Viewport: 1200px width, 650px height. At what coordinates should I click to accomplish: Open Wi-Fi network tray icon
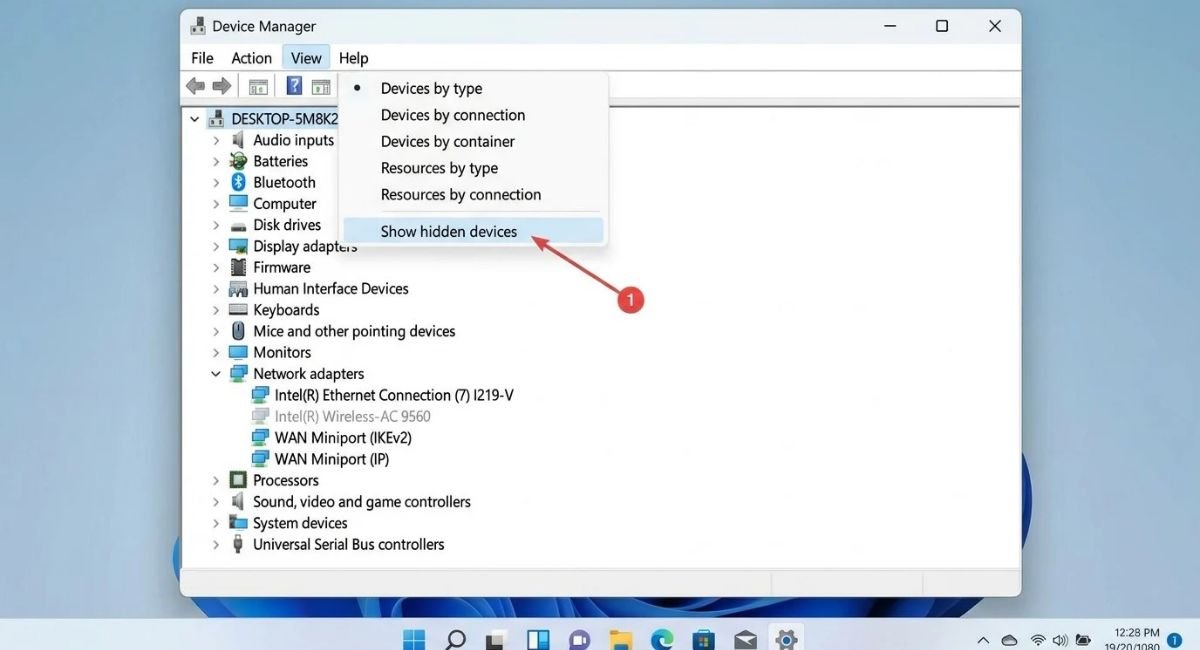[x=1038, y=639]
